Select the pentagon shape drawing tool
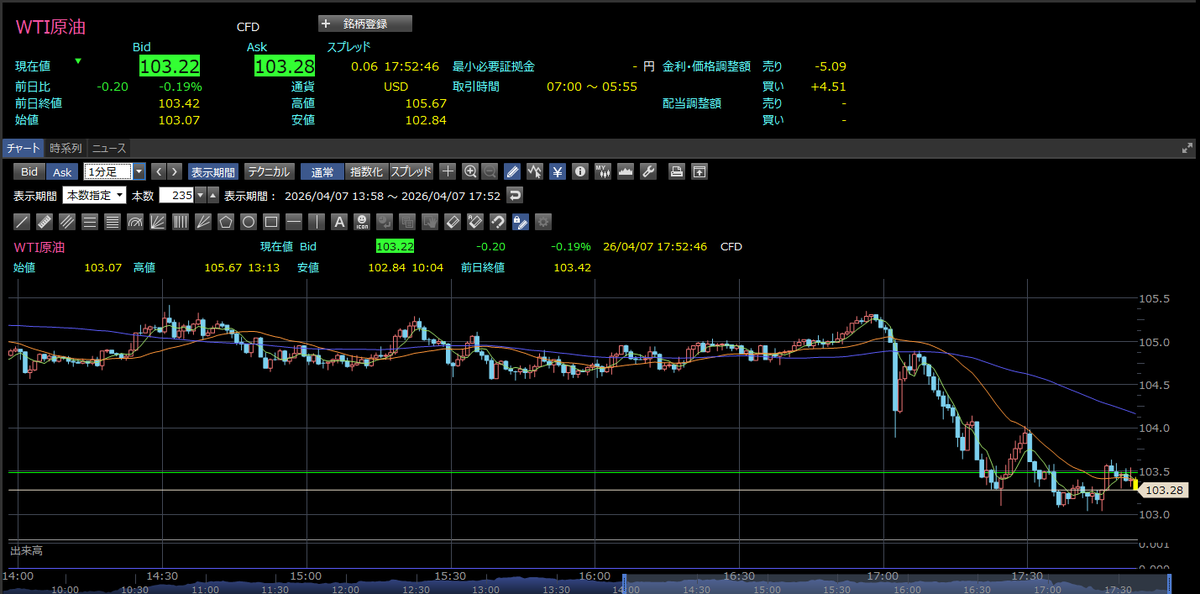1200x594 pixels. (226, 221)
